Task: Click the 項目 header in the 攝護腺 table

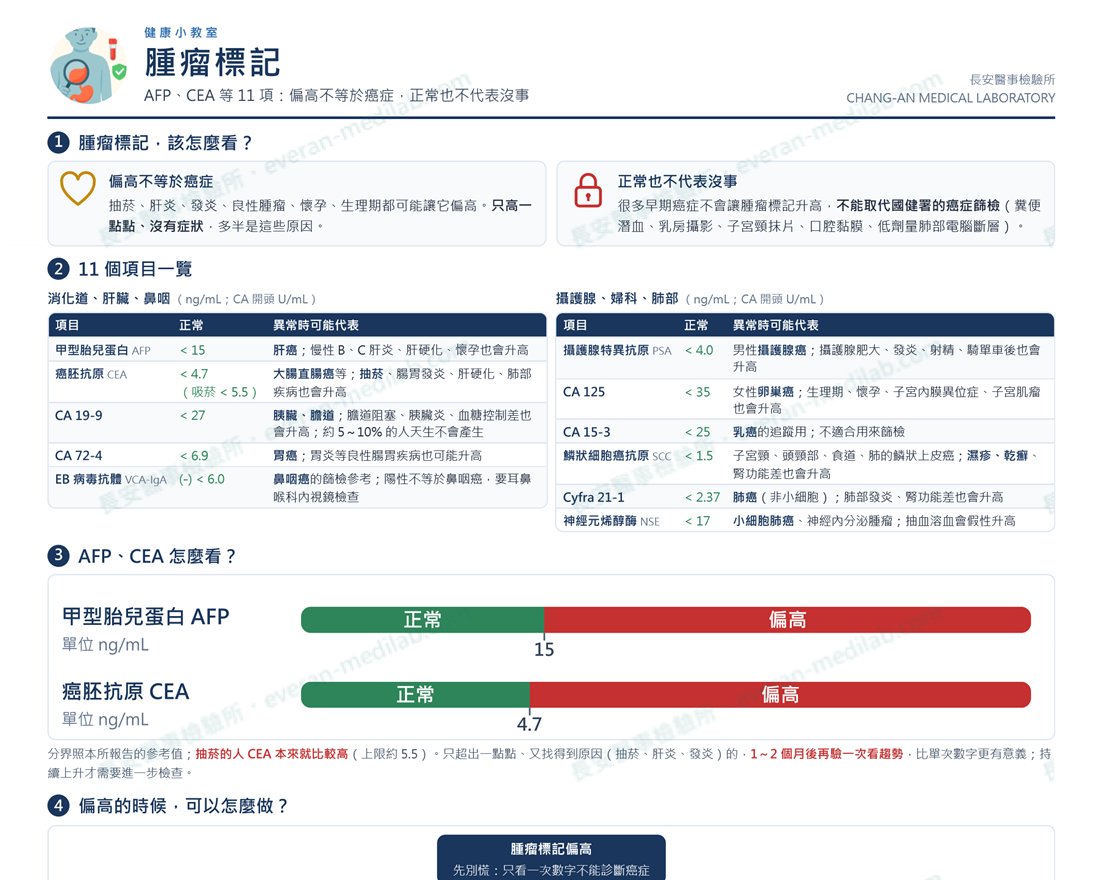Action: coord(575,325)
